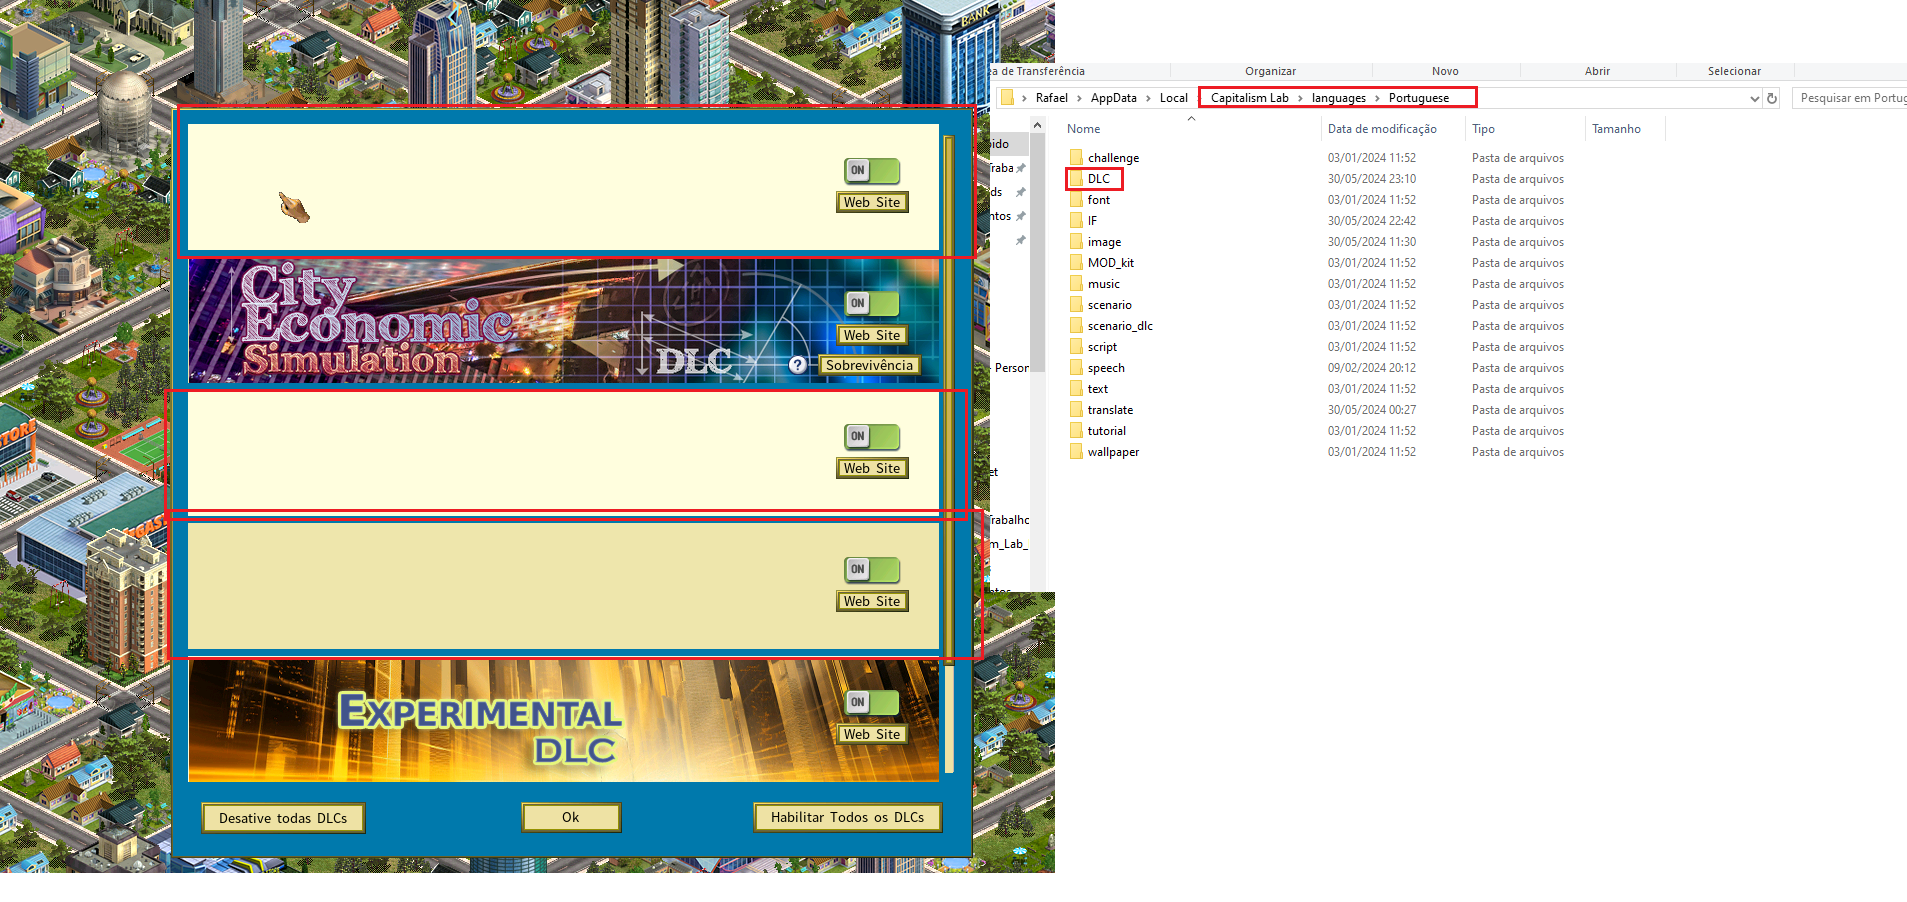Sort by Tipo column header

pyautogui.click(x=1483, y=129)
